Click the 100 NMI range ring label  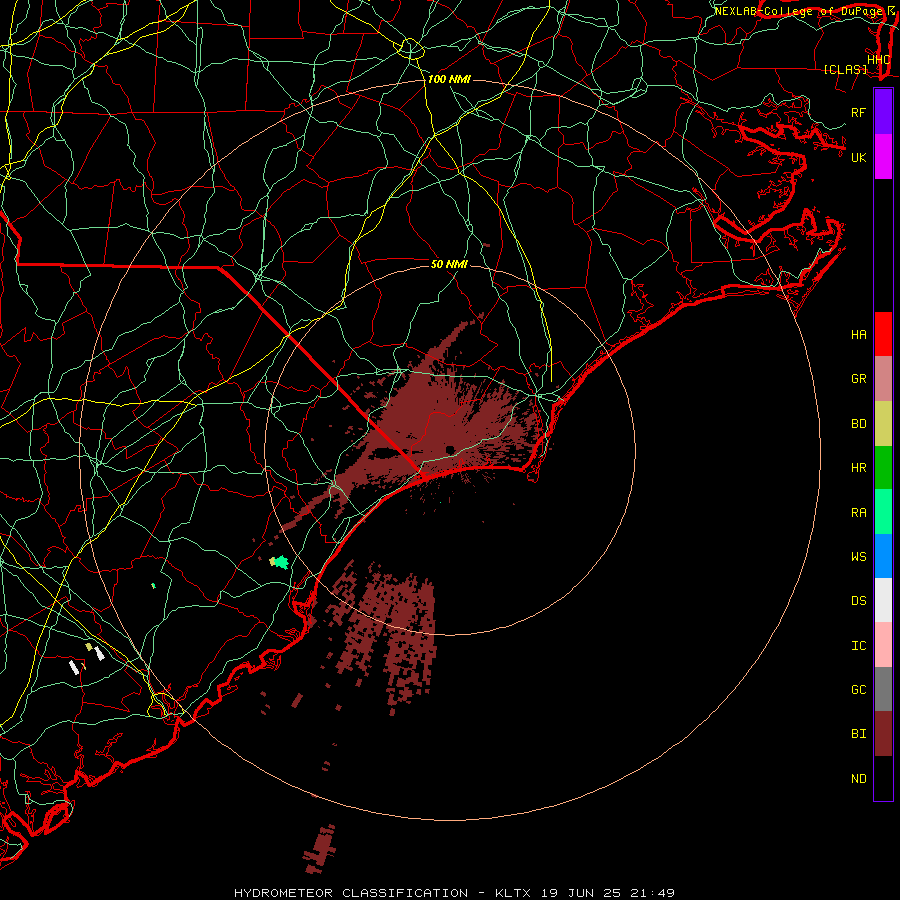[x=449, y=79]
